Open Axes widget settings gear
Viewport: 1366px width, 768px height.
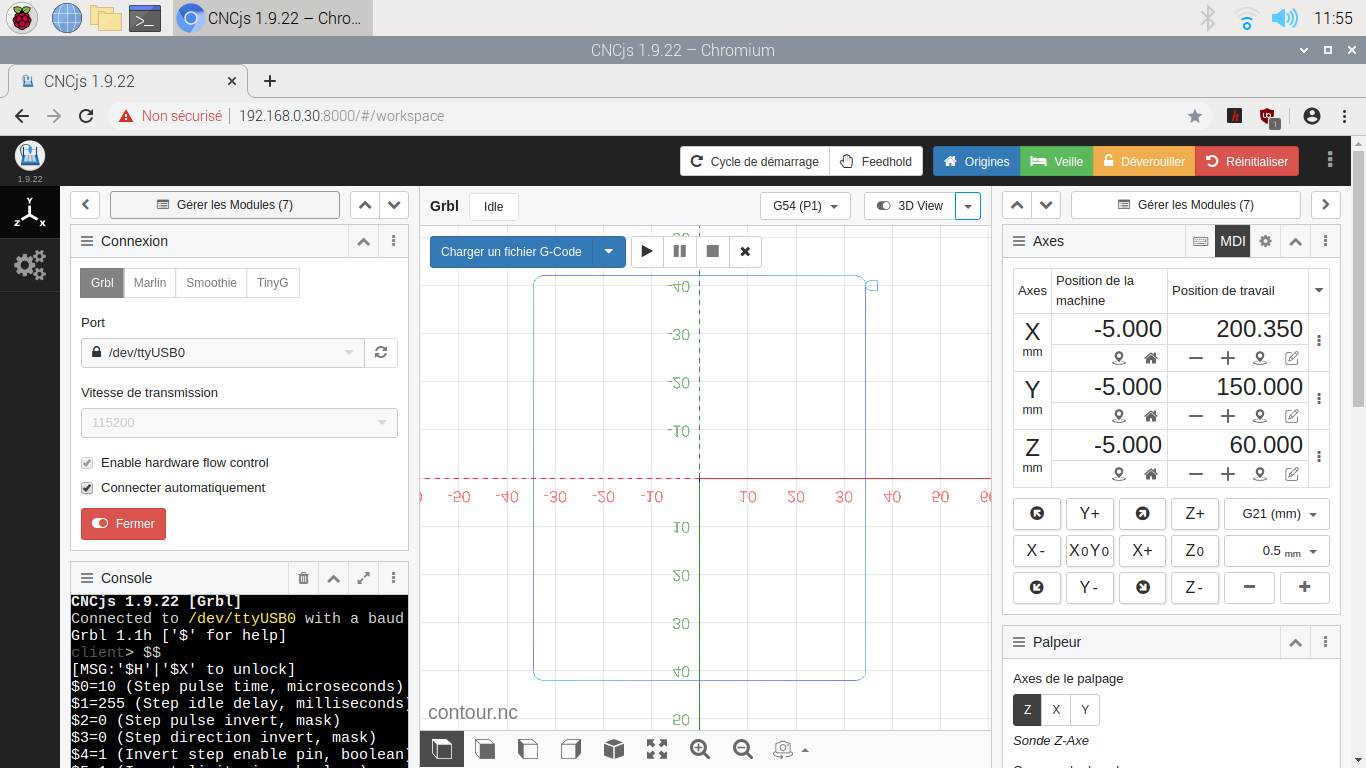tap(1265, 241)
